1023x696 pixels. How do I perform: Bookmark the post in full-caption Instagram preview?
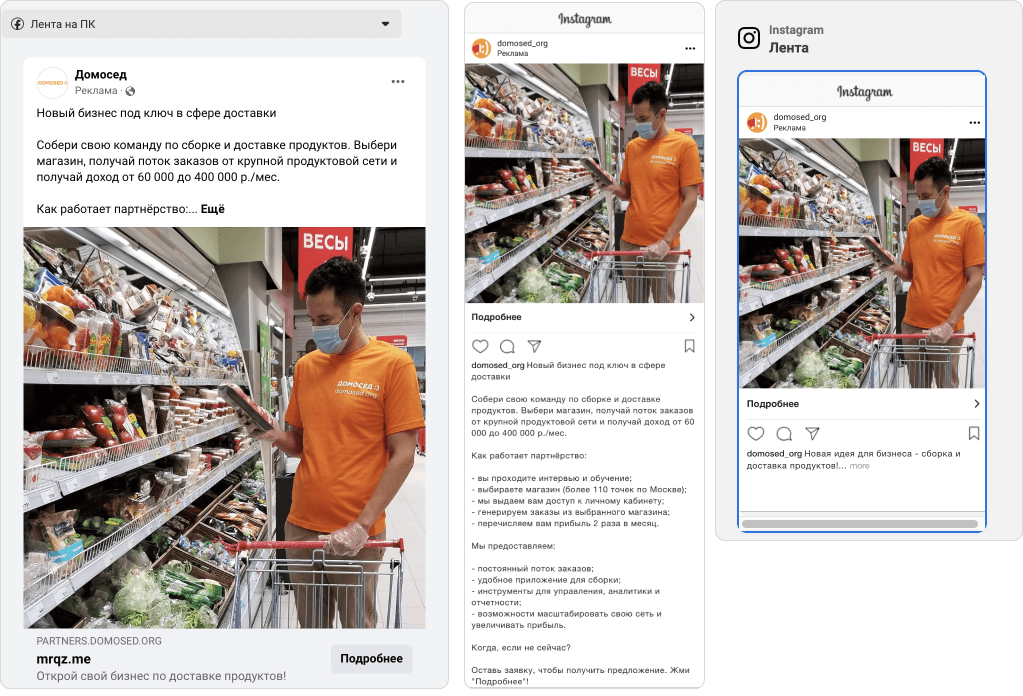point(689,346)
